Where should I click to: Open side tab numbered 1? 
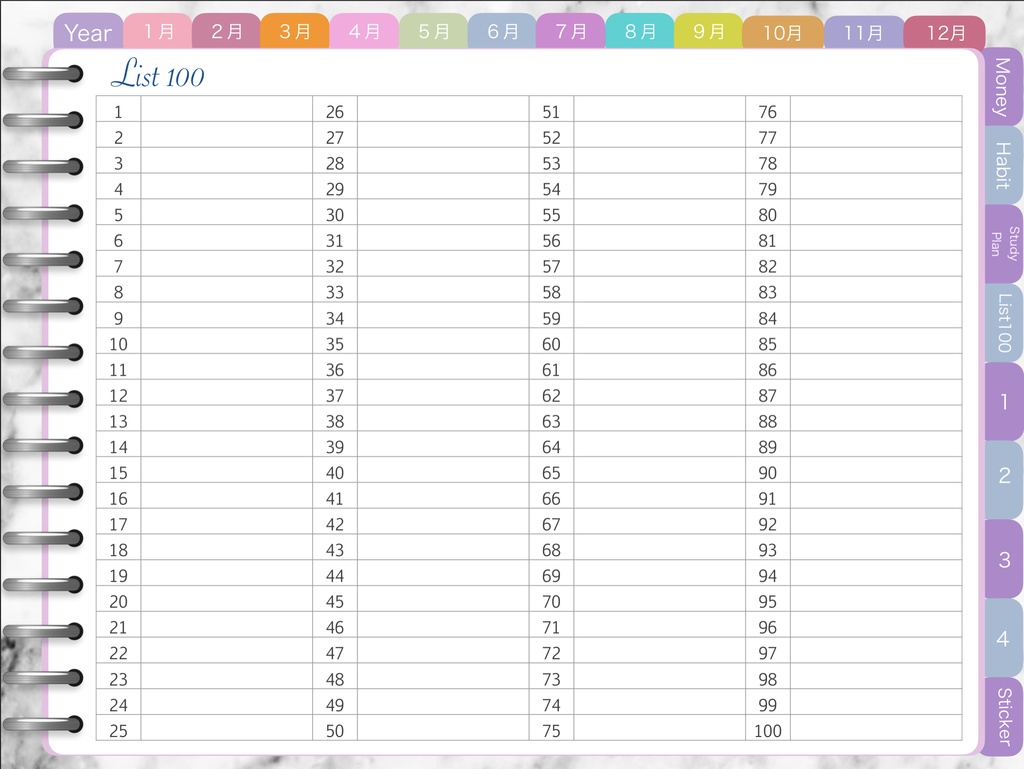coord(1002,401)
